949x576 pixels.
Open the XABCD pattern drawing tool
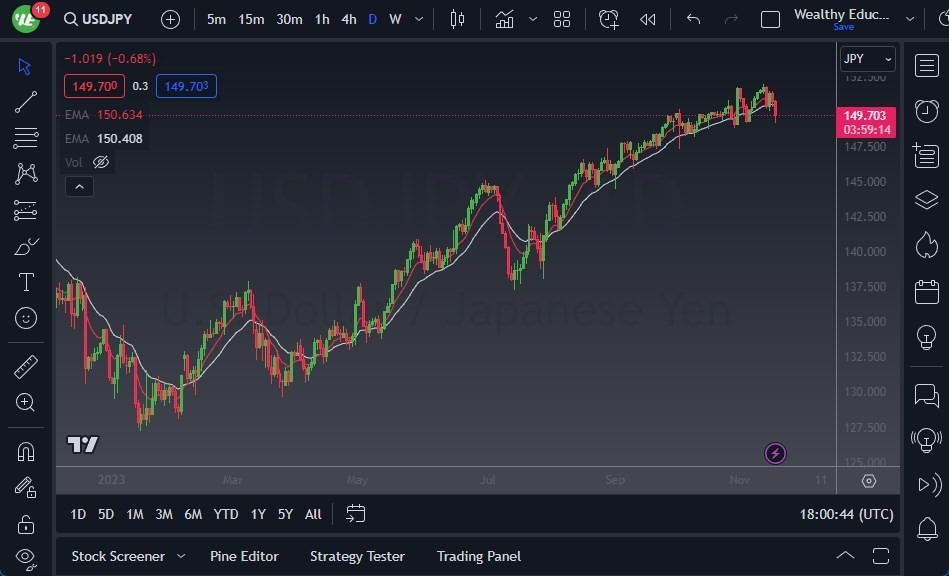point(25,173)
